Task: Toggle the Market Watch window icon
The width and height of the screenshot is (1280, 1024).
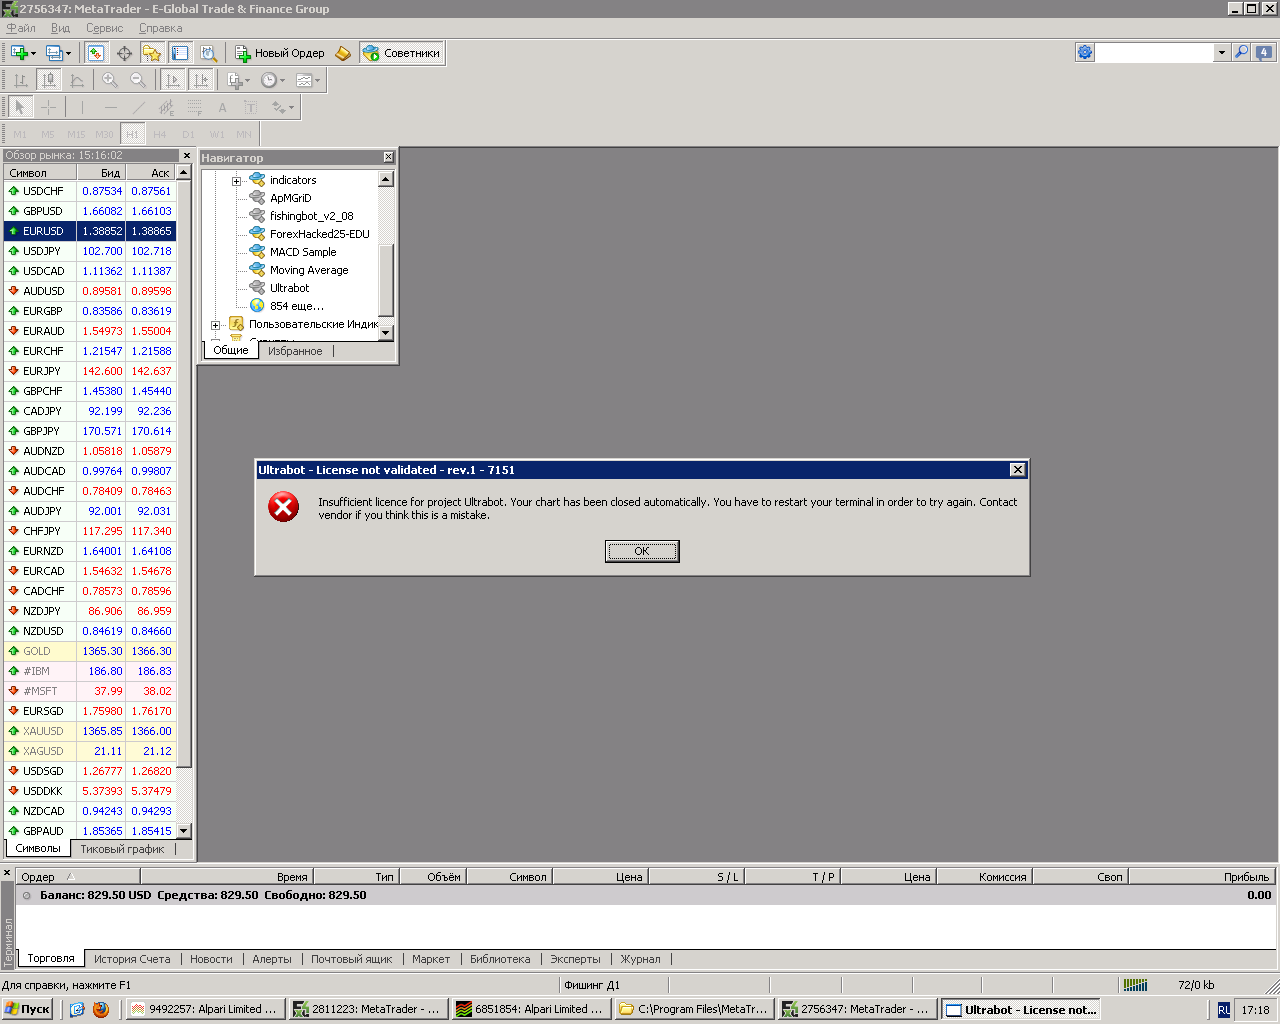Action: click(x=96, y=53)
